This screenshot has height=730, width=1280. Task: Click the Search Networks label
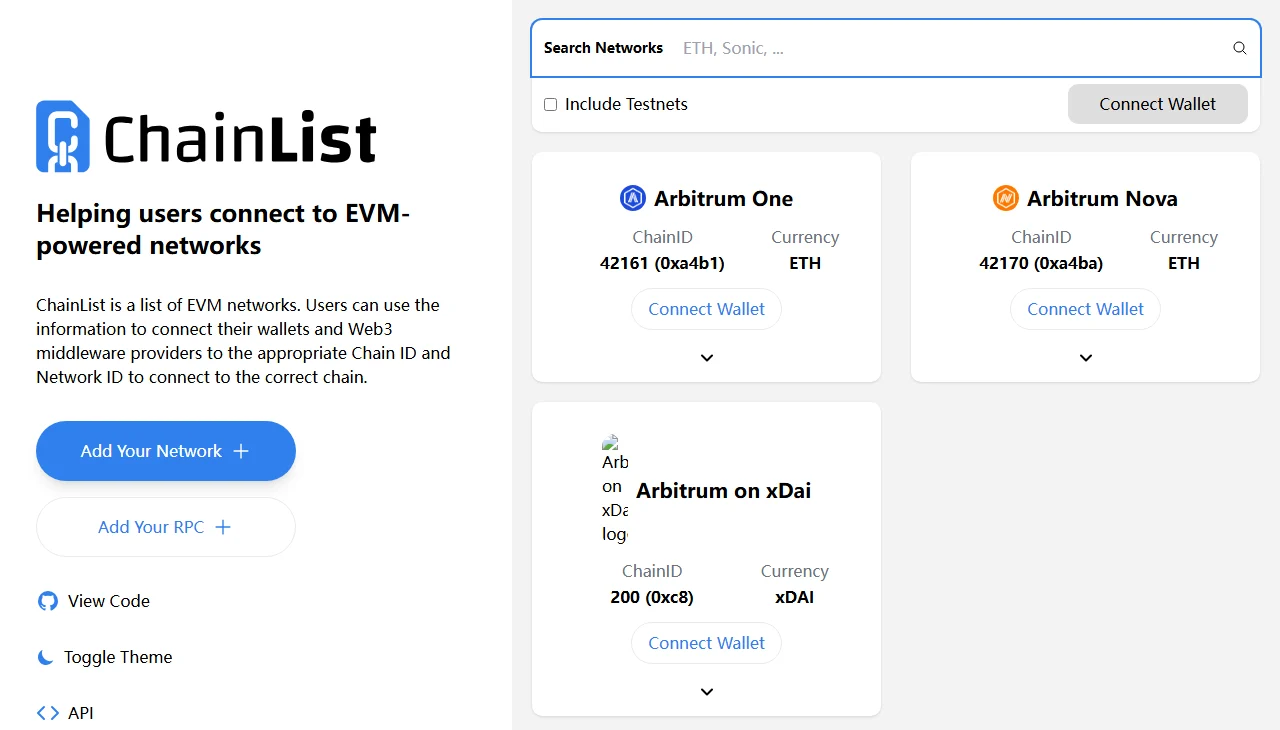(603, 48)
